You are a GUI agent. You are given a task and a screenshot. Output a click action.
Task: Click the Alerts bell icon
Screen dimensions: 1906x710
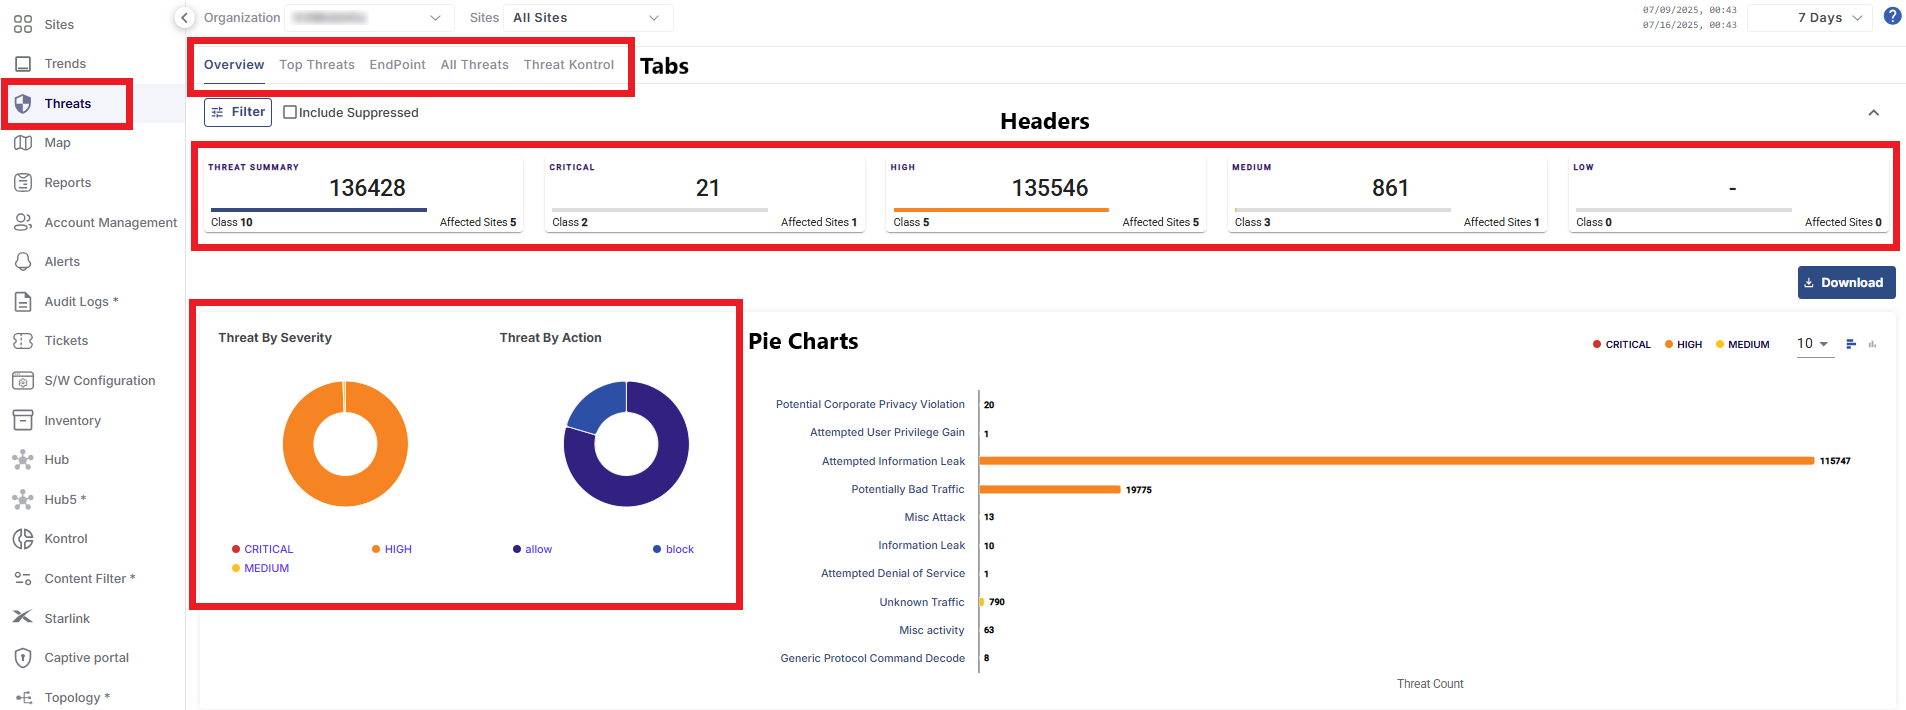pyautogui.click(x=23, y=262)
